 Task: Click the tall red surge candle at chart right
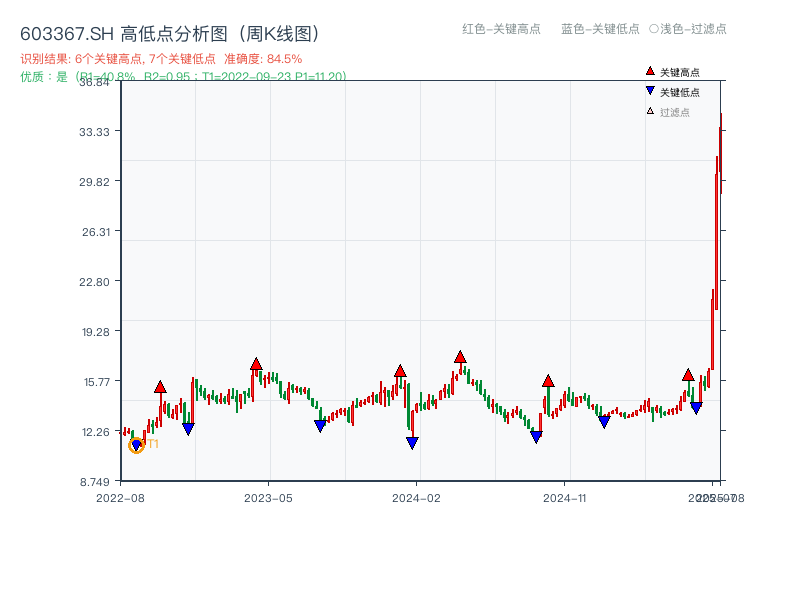[x=717, y=232]
